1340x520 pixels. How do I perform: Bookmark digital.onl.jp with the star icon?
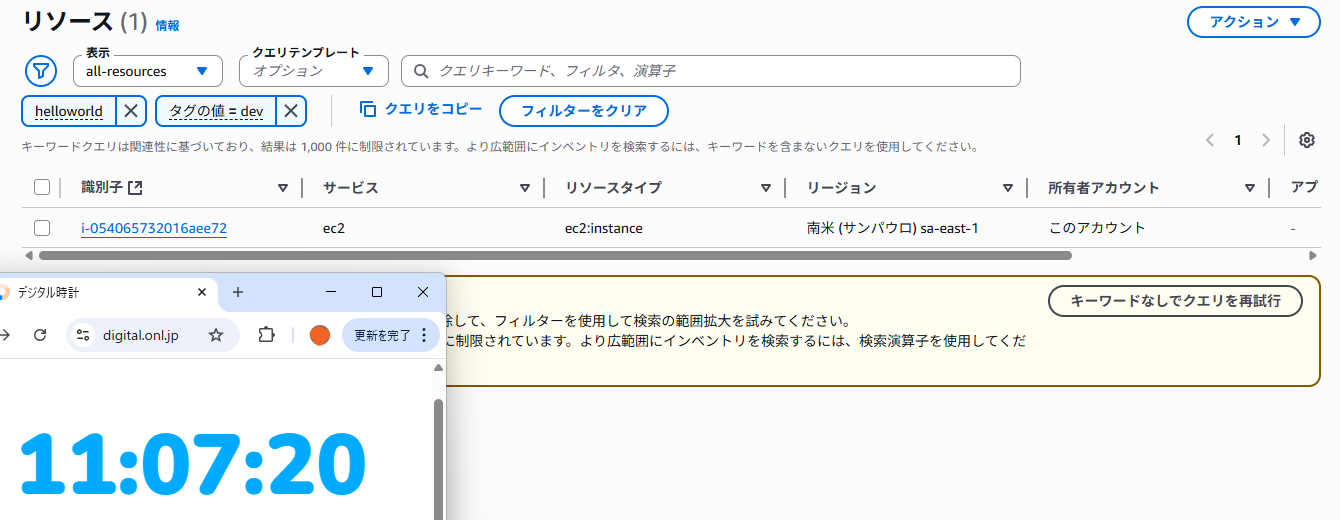[216, 335]
